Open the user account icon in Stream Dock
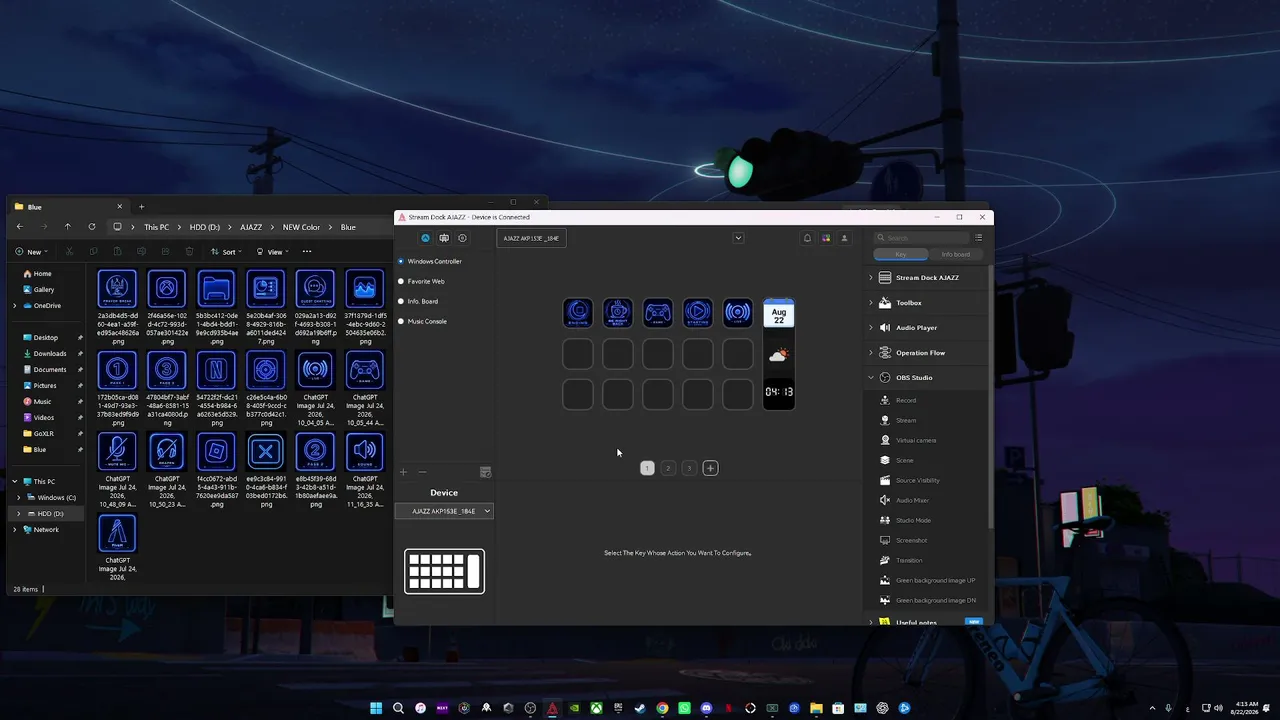Screen dimensions: 1280x720 pyautogui.click(x=844, y=238)
